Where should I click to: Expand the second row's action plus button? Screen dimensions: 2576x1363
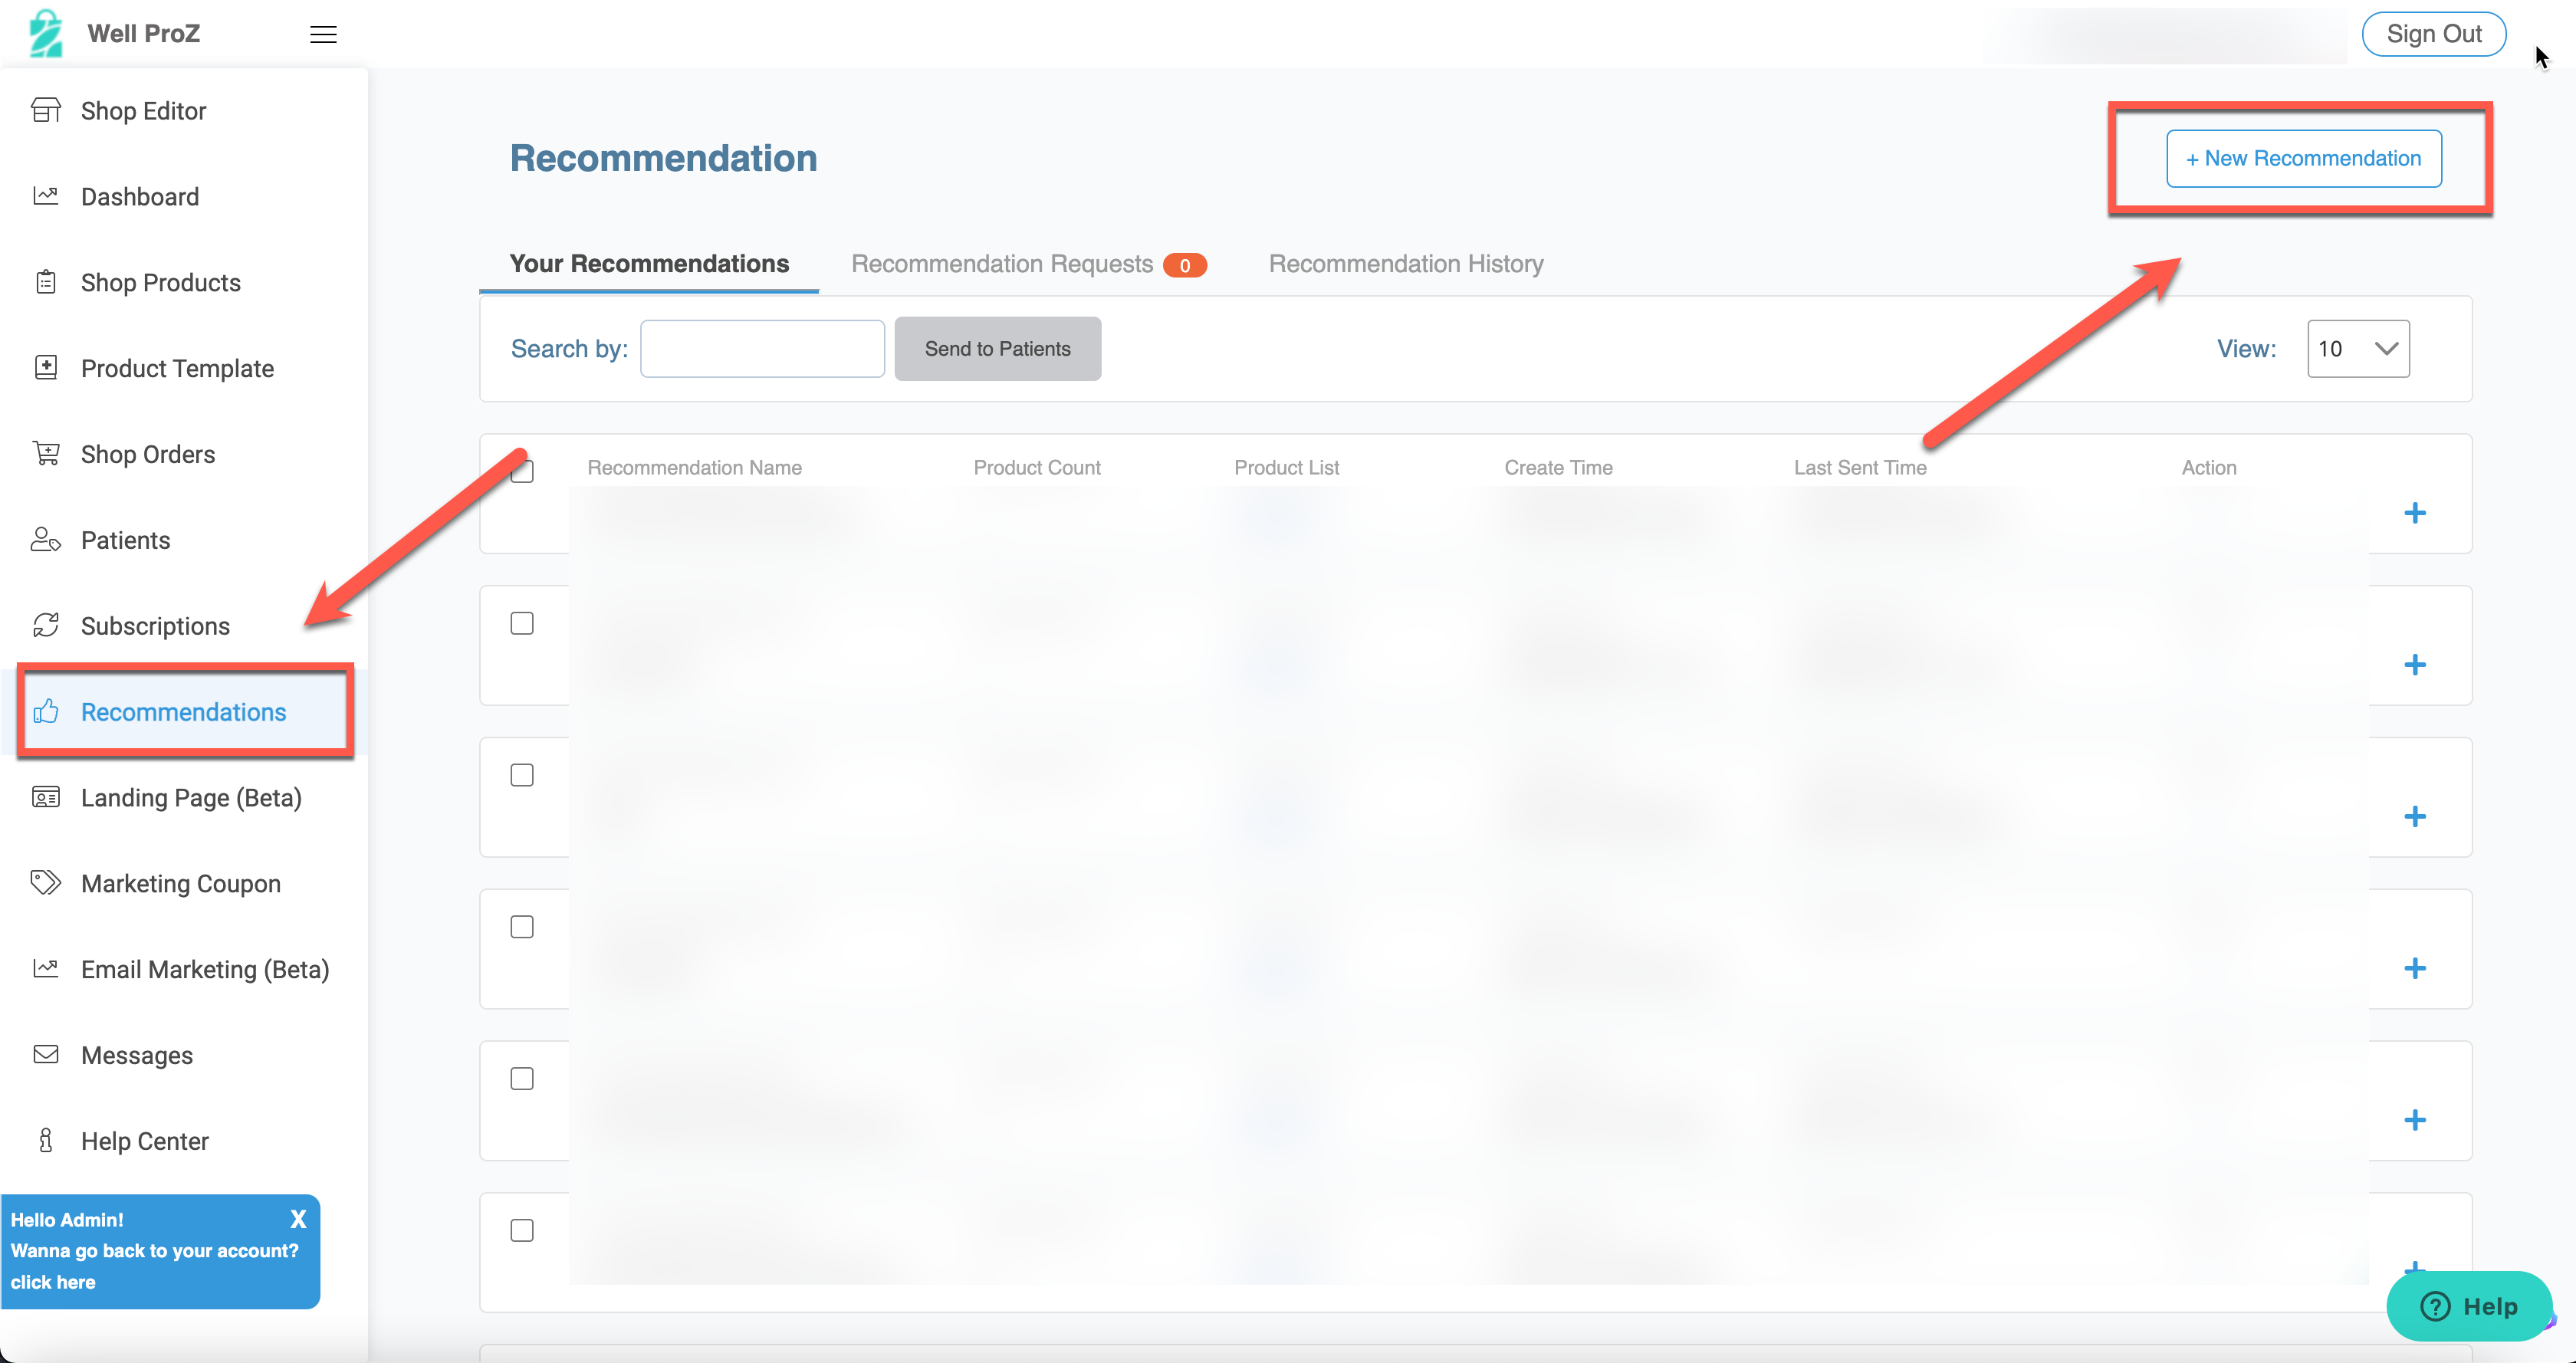[2416, 664]
